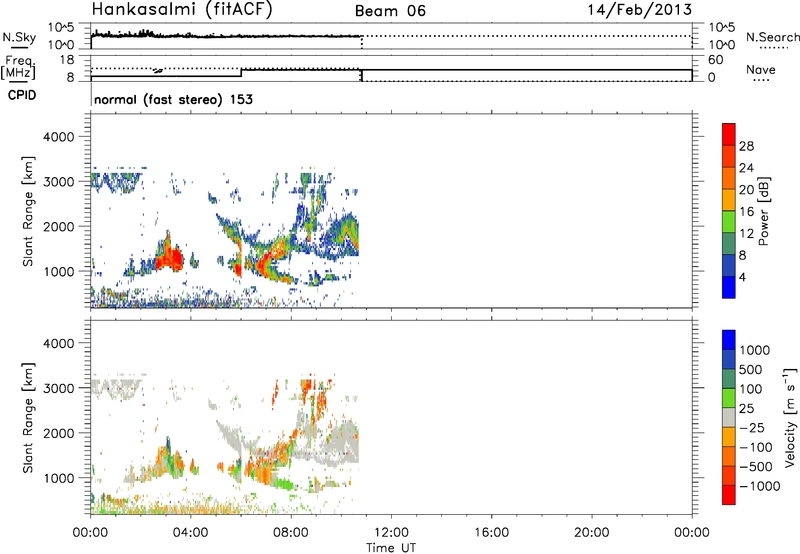This screenshot has height=554, width=800.
Task: Click the 500 tick on velocity colorbar
Action: click(751, 370)
